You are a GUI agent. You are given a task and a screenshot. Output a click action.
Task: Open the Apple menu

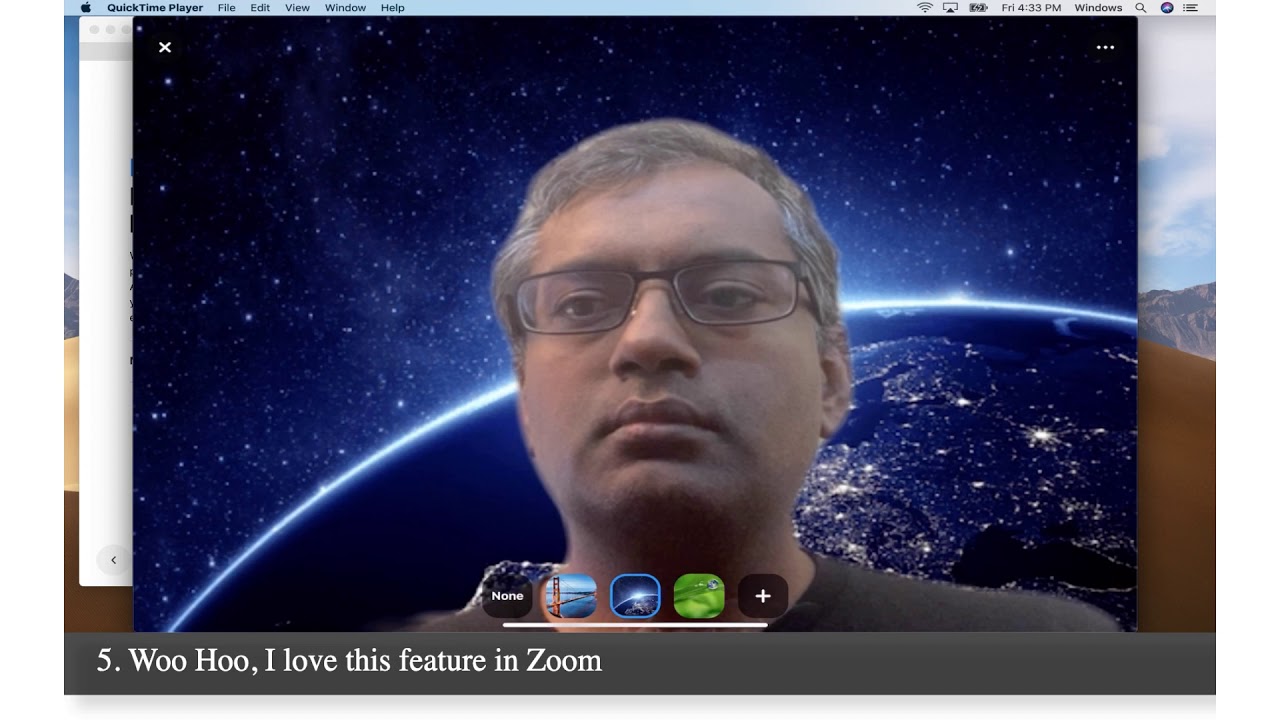(x=85, y=8)
